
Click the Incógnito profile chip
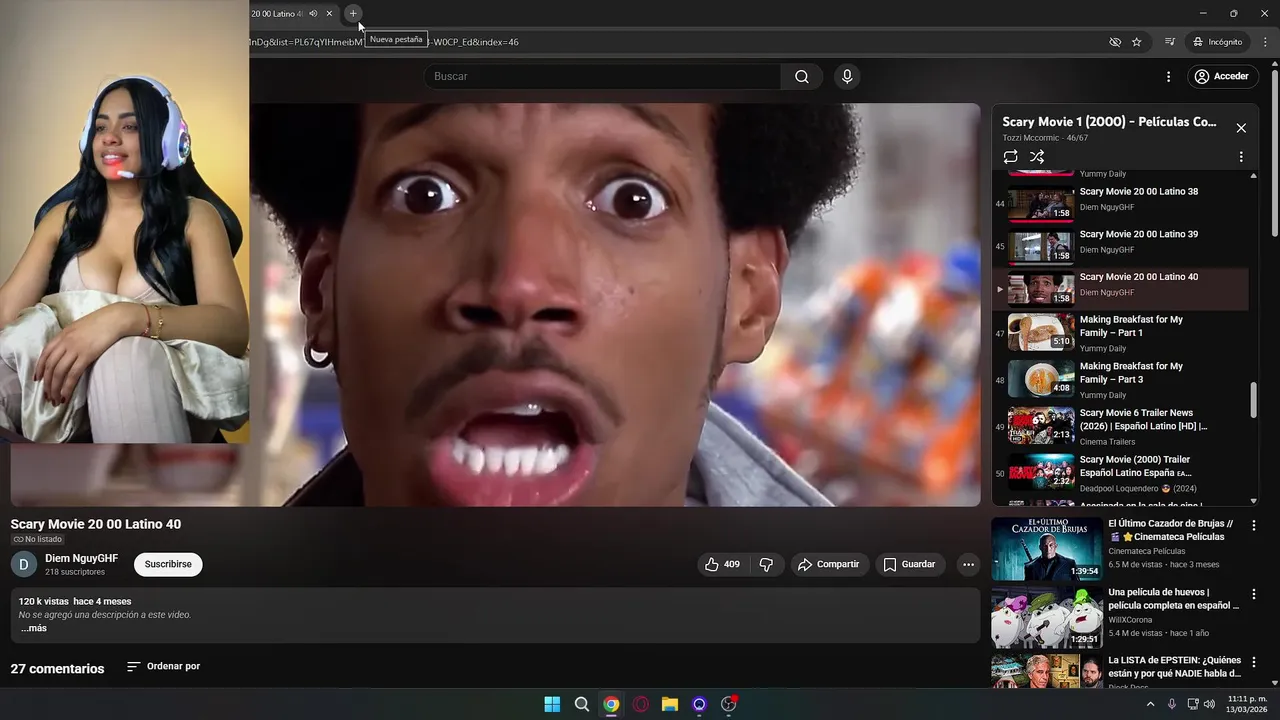pyautogui.click(x=1217, y=42)
